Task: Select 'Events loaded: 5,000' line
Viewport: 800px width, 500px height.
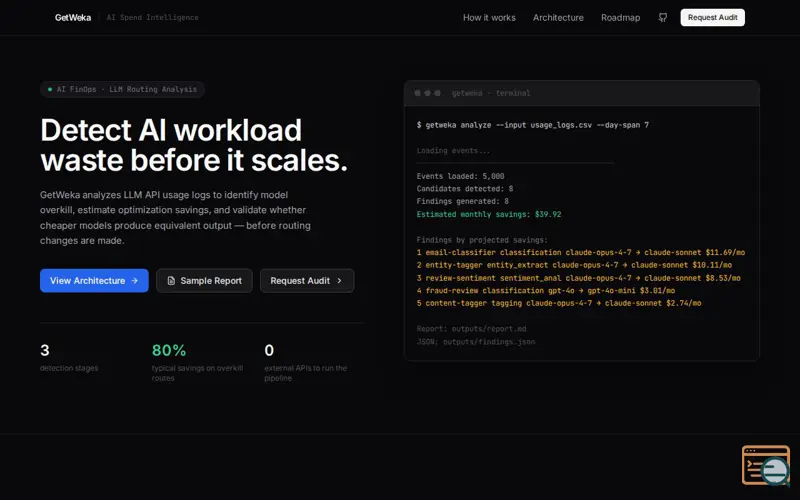Action: (460, 176)
